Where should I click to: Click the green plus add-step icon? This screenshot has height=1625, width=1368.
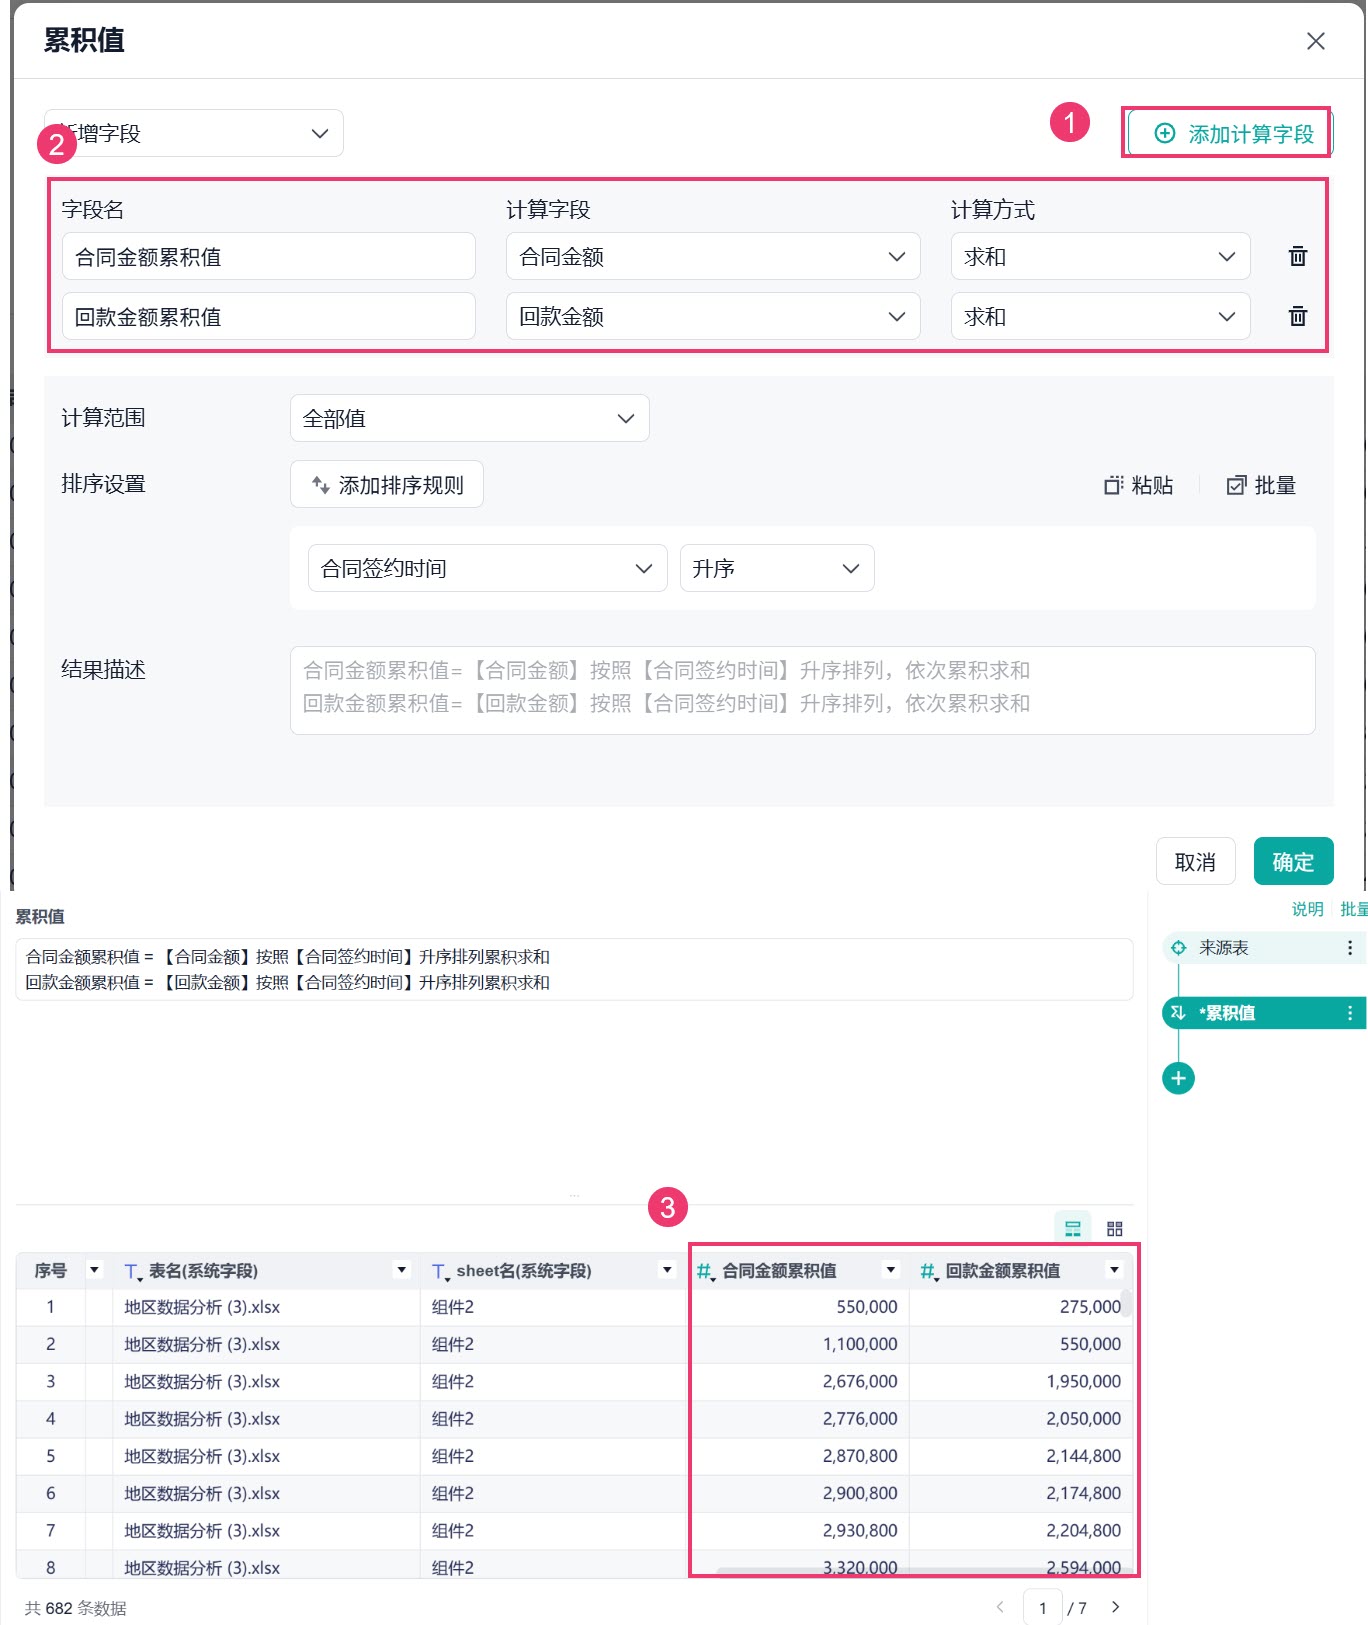(1178, 1078)
